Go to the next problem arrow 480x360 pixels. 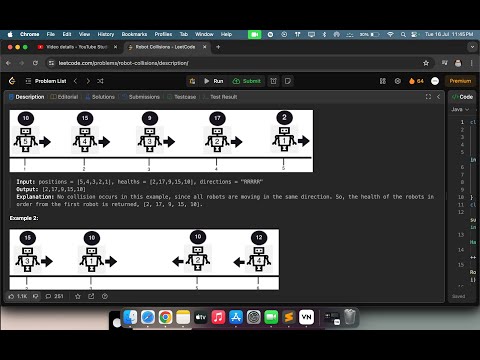pyautogui.click(x=88, y=81)
